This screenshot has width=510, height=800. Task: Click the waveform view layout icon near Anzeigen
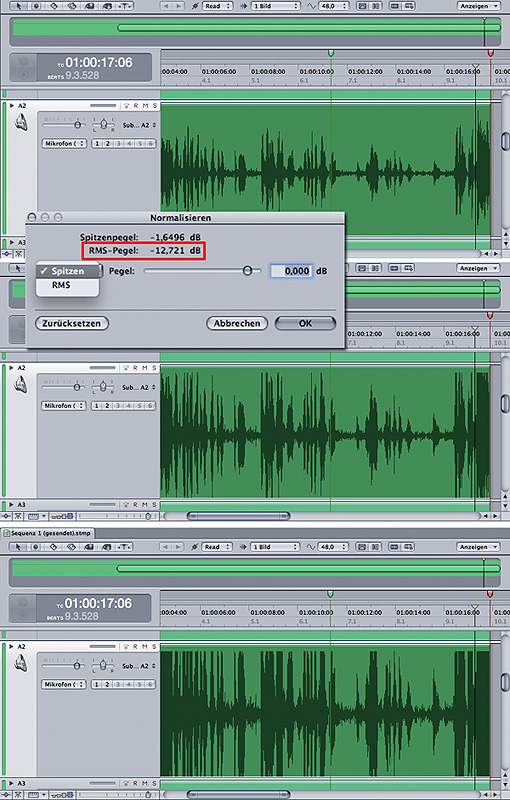362,546
